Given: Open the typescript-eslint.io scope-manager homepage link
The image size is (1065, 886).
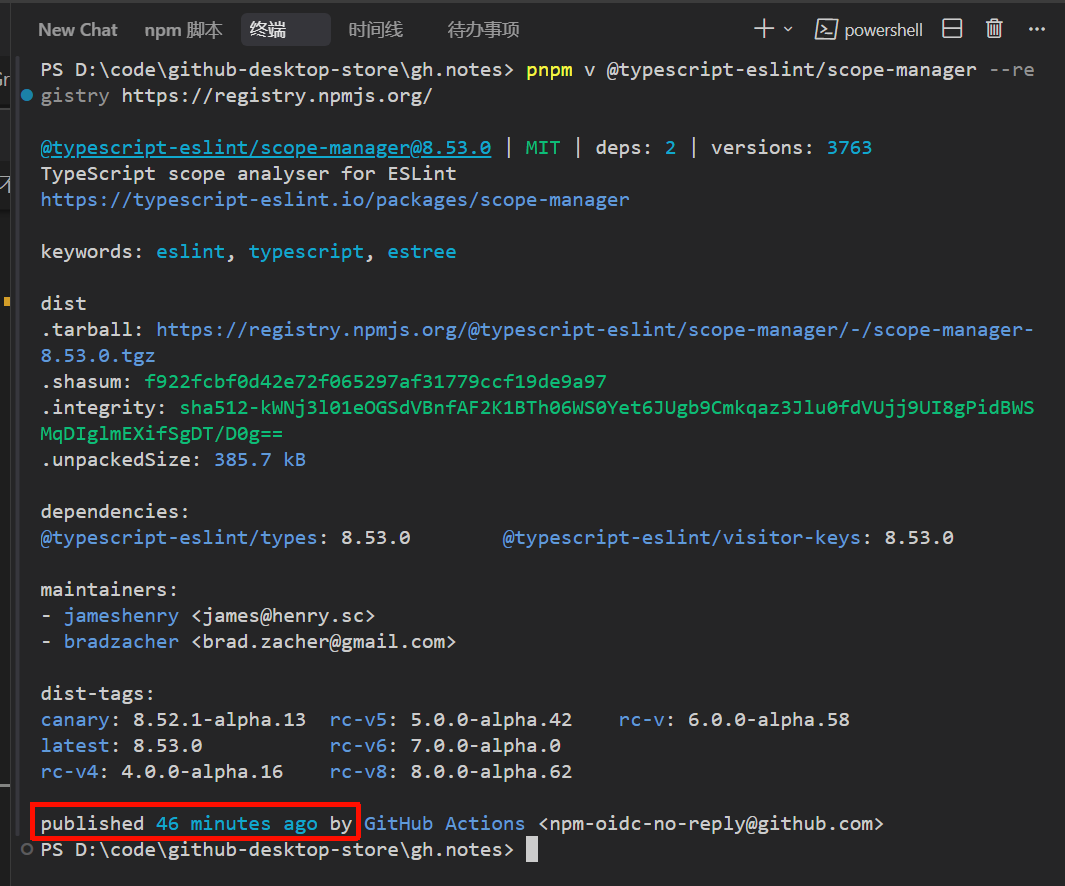Looking at the screenshot, I should pyautogui.click(x=335, y=199).
